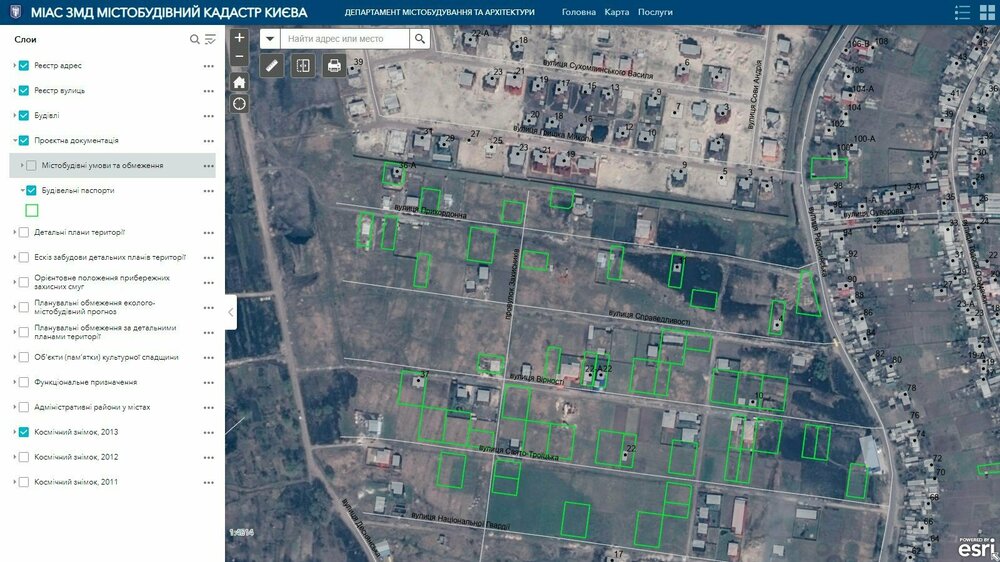1000x562 pixels.
Task: Focus the address search input field
Action: point(345,39)
